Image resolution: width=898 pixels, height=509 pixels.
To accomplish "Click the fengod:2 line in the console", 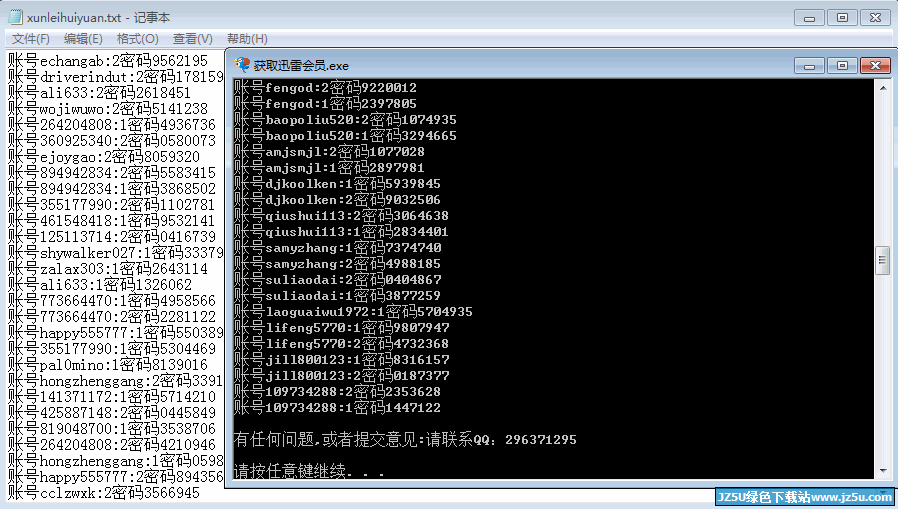I will point(325,88).
